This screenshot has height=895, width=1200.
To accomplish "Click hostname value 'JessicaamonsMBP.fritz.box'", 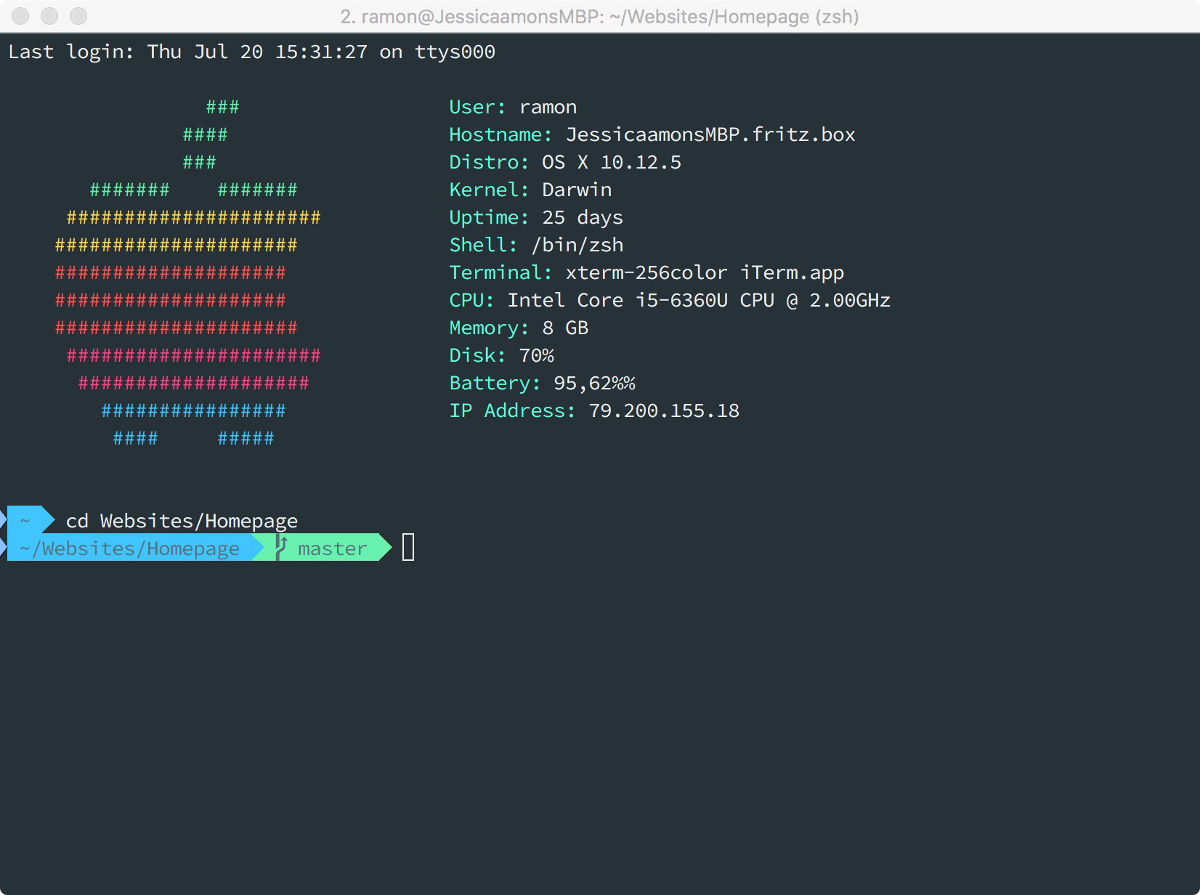I will click(x=711, y=135).
